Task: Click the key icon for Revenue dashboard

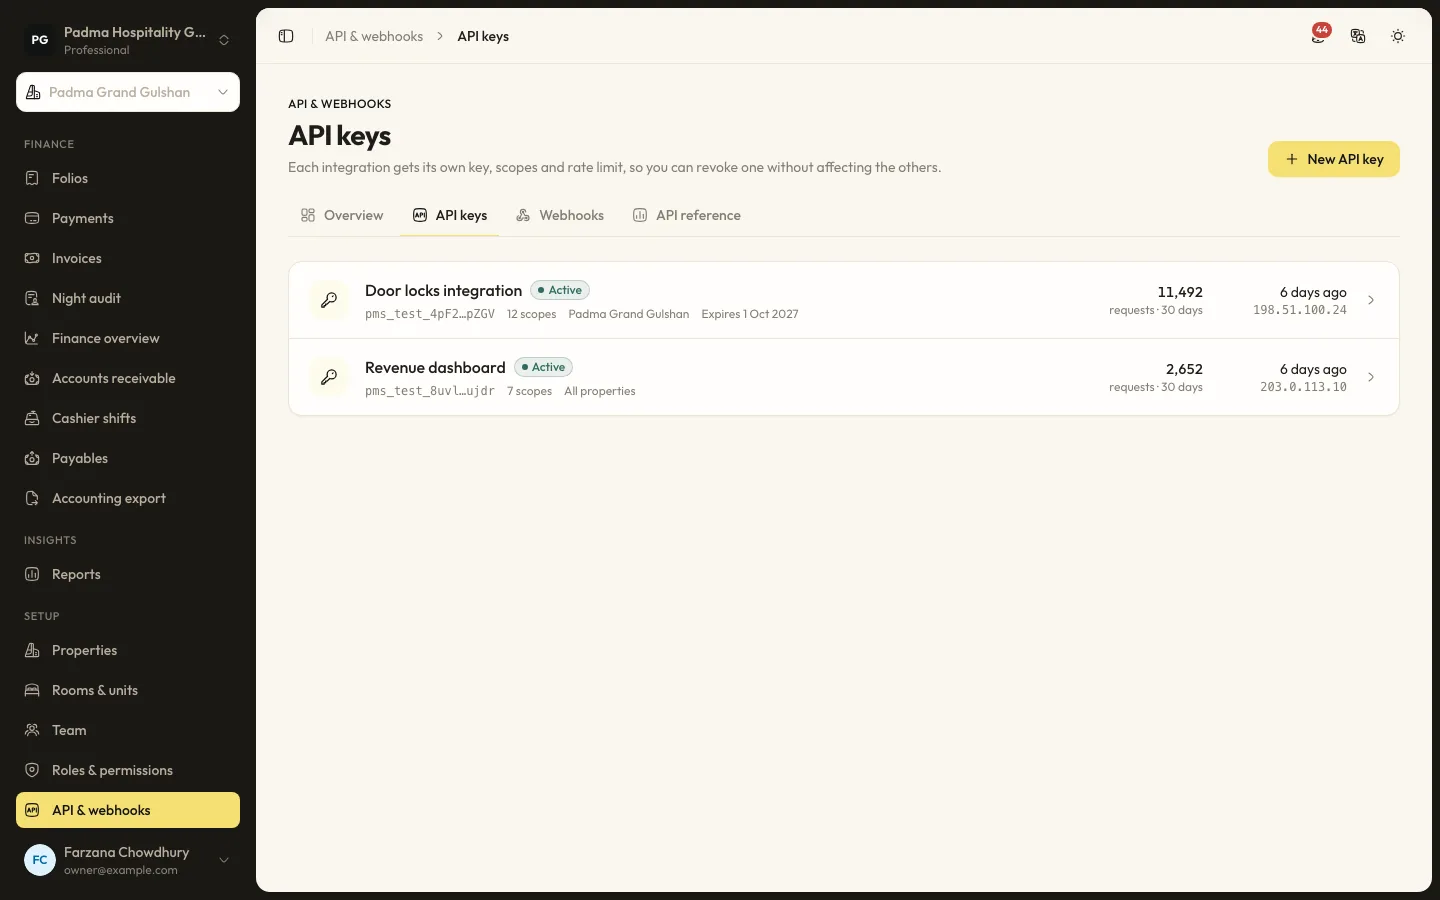Action: (x=329, y=377)
